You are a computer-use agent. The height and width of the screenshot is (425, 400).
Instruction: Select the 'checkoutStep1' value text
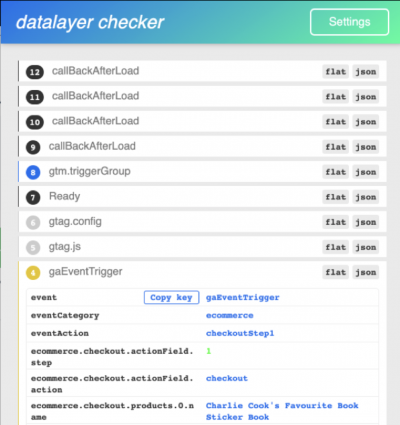(x=240, y=333)
